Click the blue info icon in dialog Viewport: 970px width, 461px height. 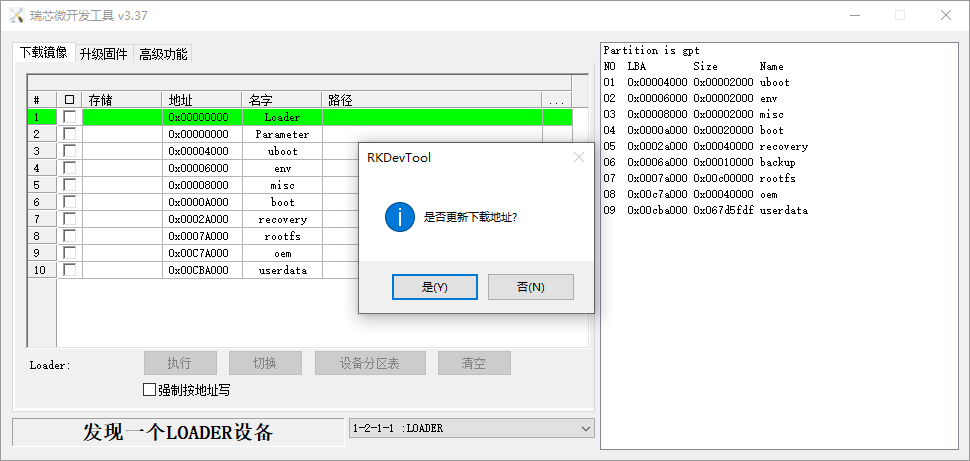pos(400,216)
